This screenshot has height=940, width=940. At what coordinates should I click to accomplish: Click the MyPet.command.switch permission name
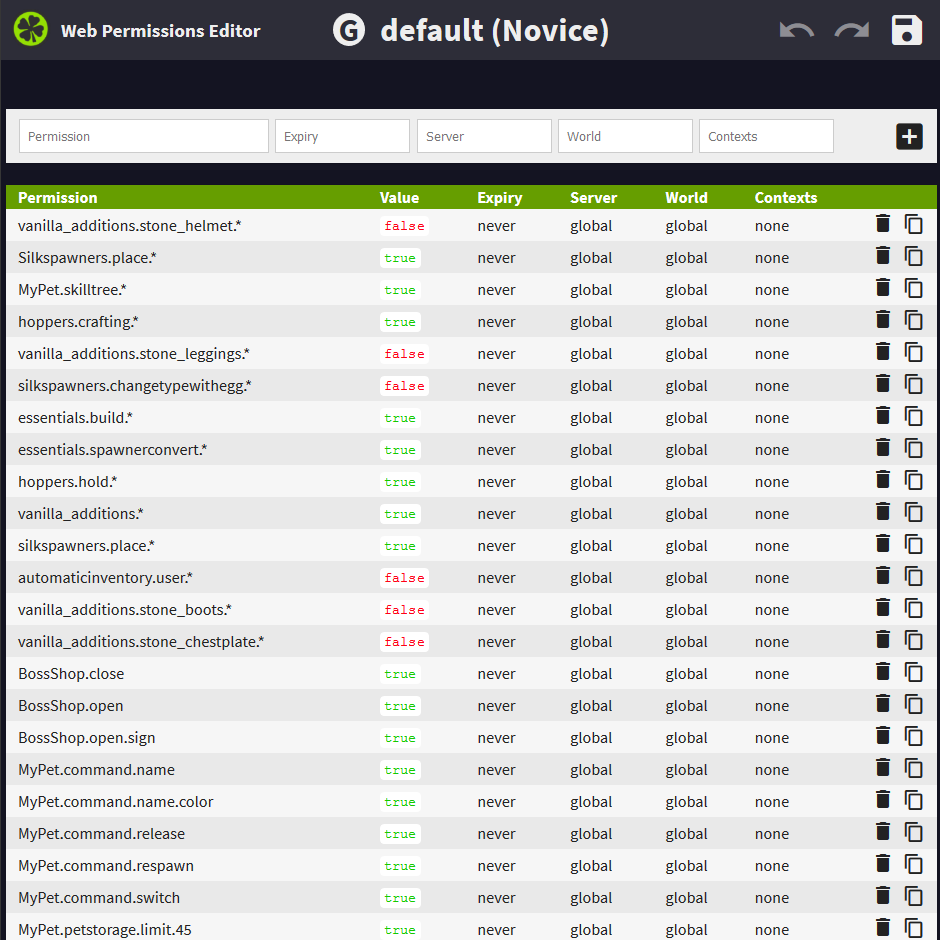tap(99, 897)
